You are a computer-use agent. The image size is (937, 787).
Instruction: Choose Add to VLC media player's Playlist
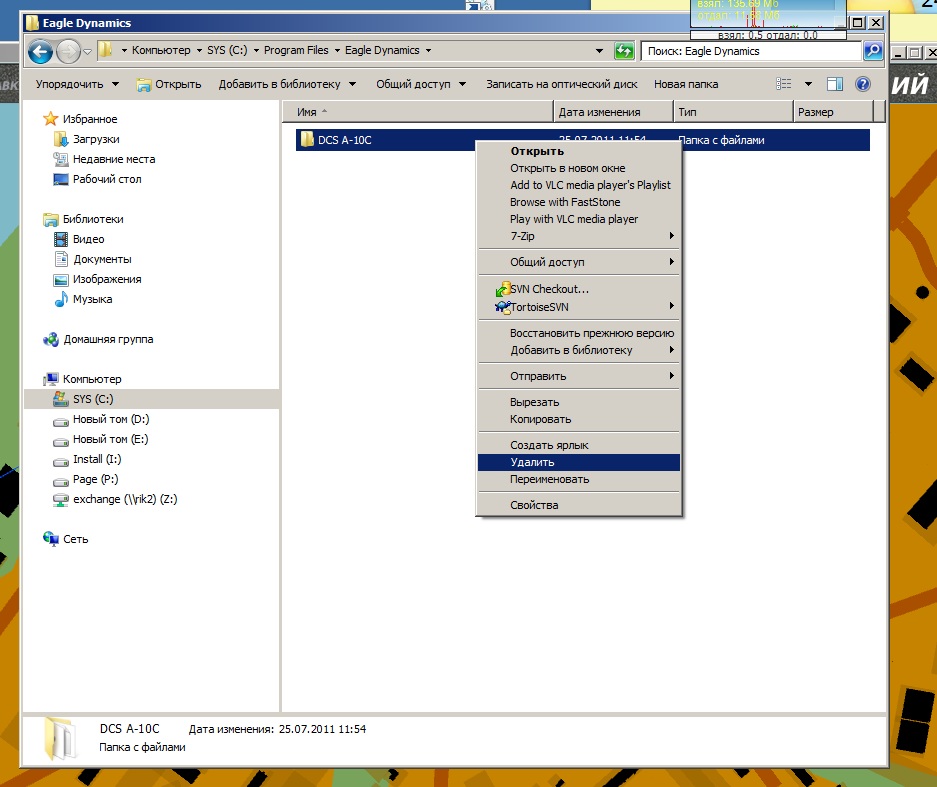point(579,185)
